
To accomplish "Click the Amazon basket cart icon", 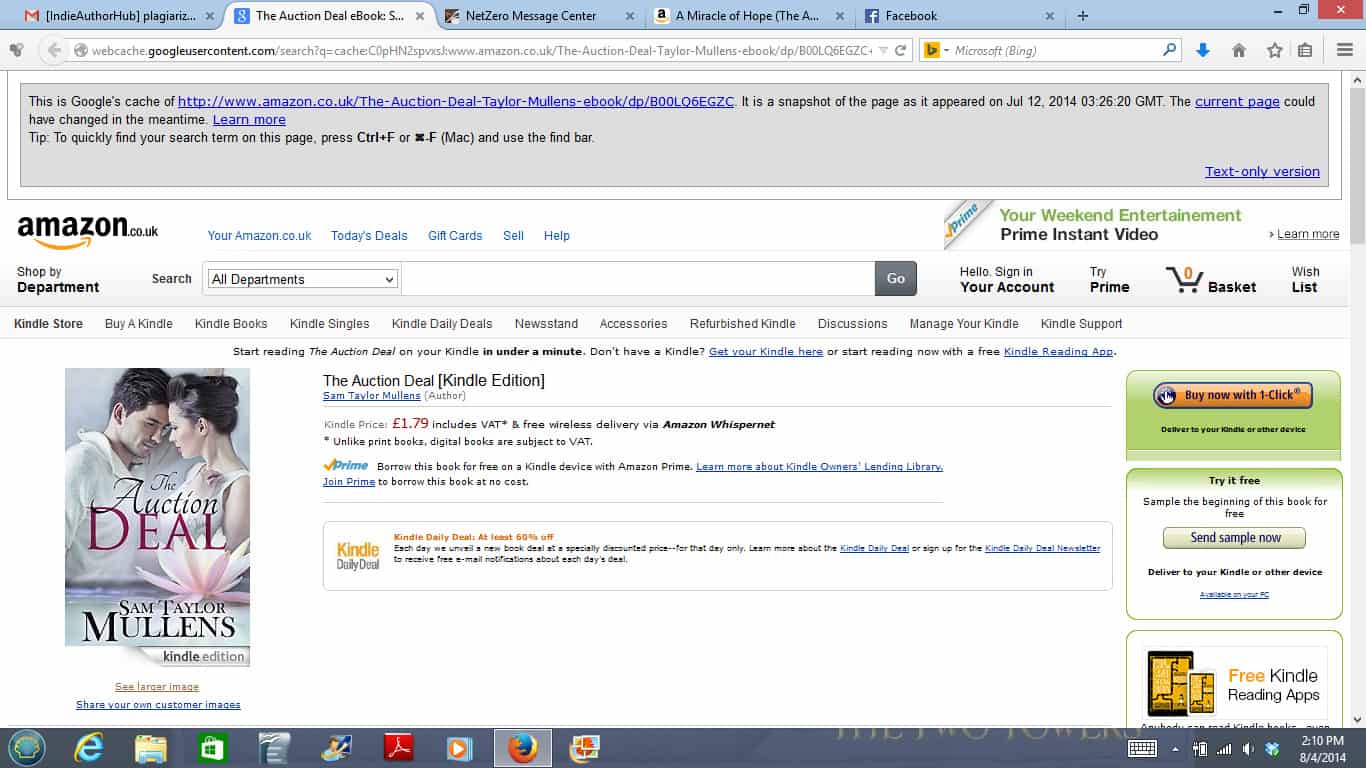I will click(1184, 279).
